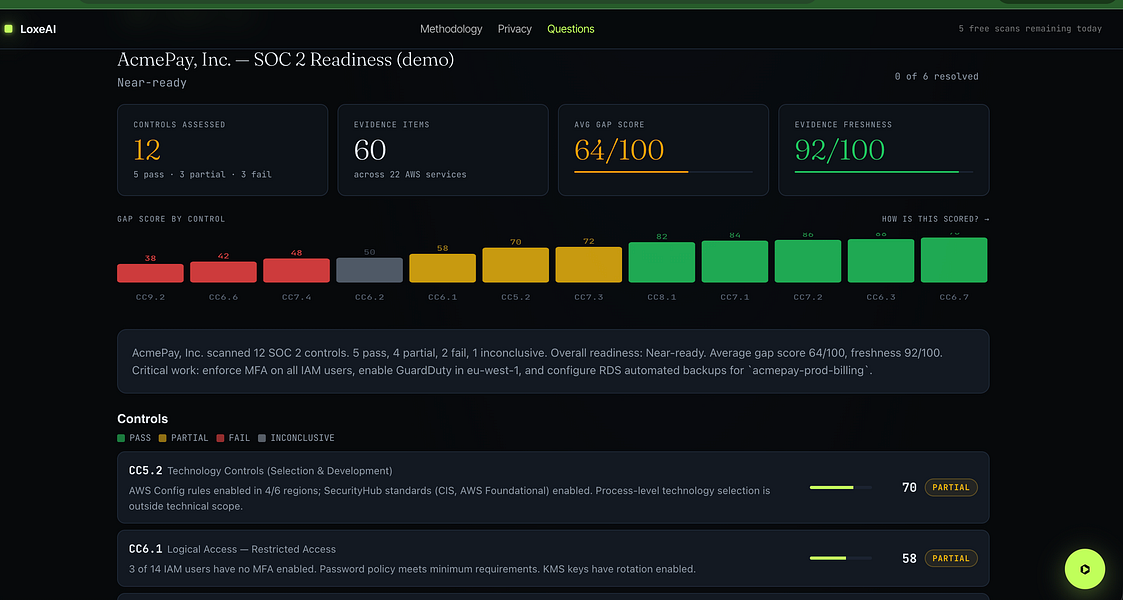Click the Evidence Freshness value 92/100
This screenshot has width=1123, height=600.
[x=839, y=150]
